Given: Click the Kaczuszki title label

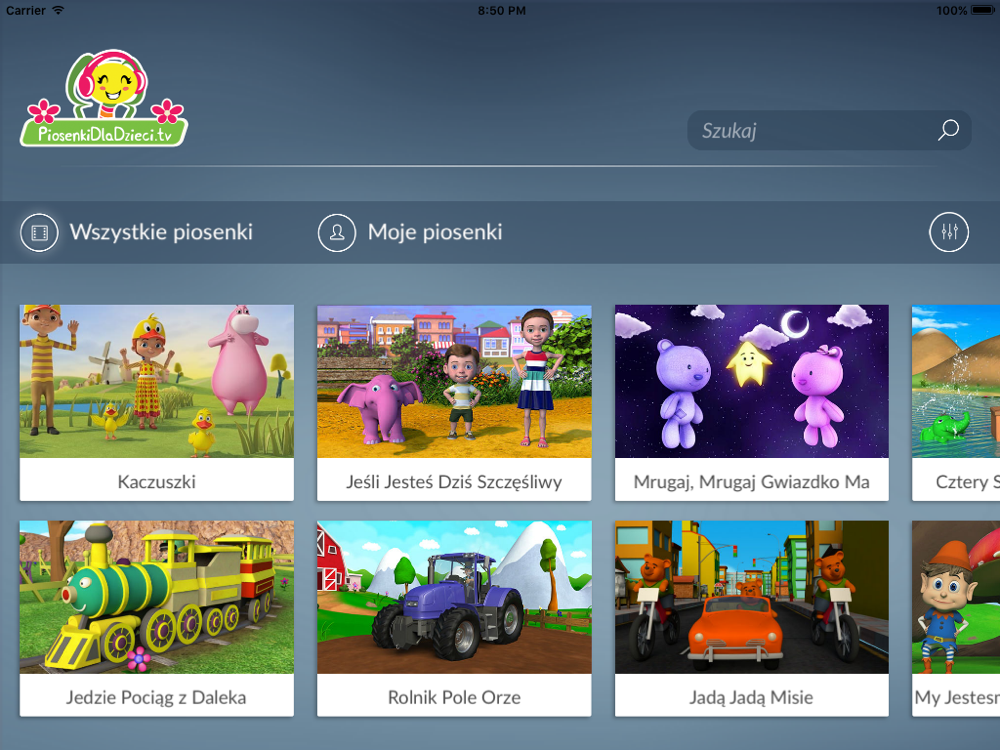Looking at the screenshot, I should (x=157, y=482).
